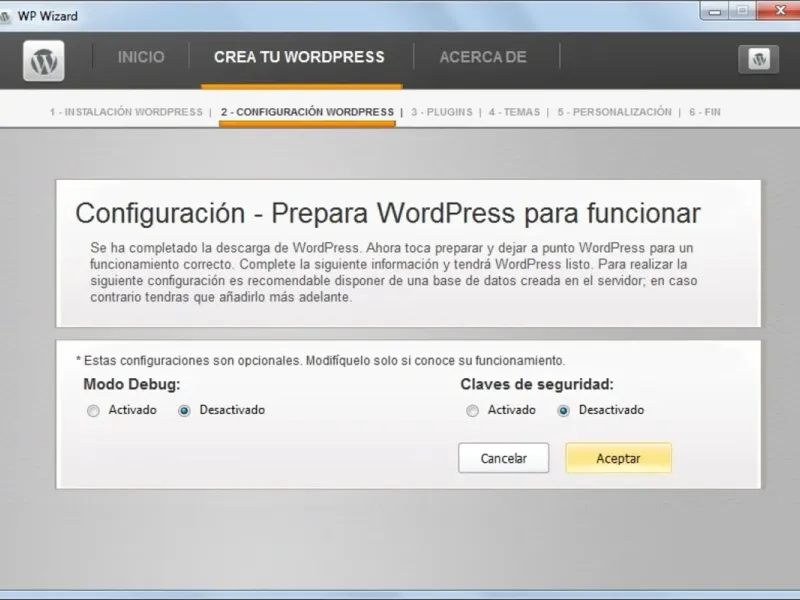This screenshot has height=600, width=800.
Task: Click the Modo Debug label
Action: 132,384
